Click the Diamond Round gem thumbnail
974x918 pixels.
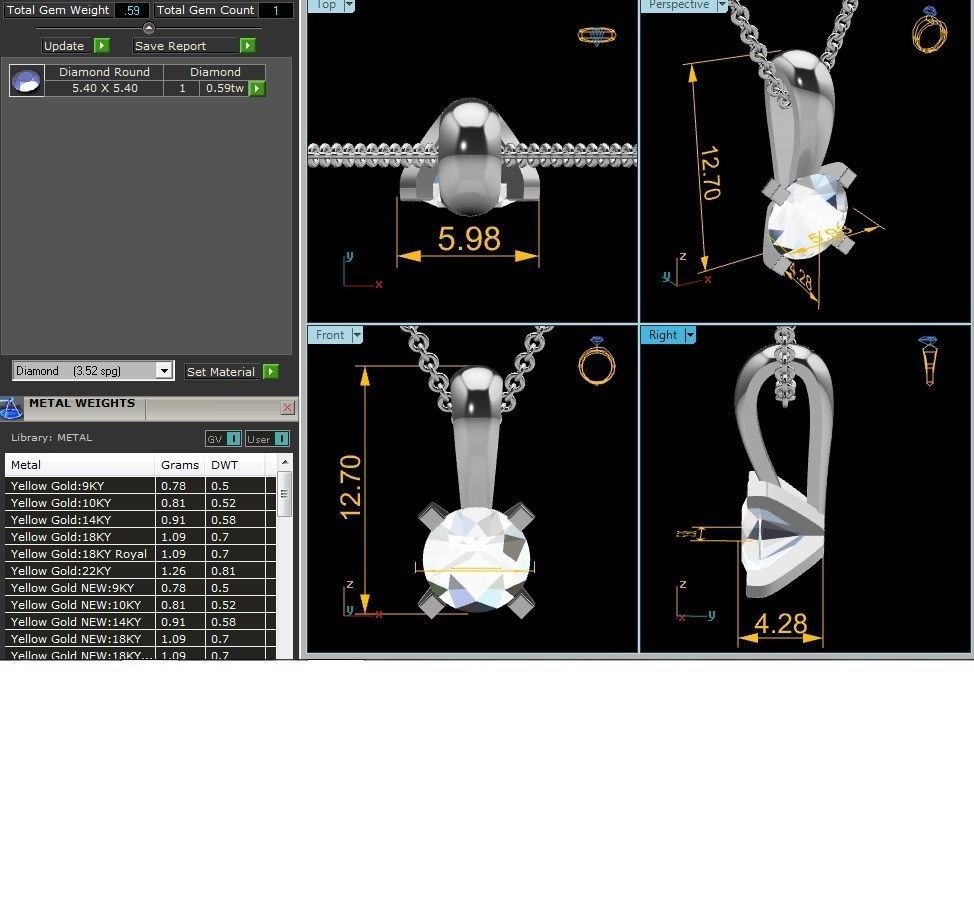point(27,81)
